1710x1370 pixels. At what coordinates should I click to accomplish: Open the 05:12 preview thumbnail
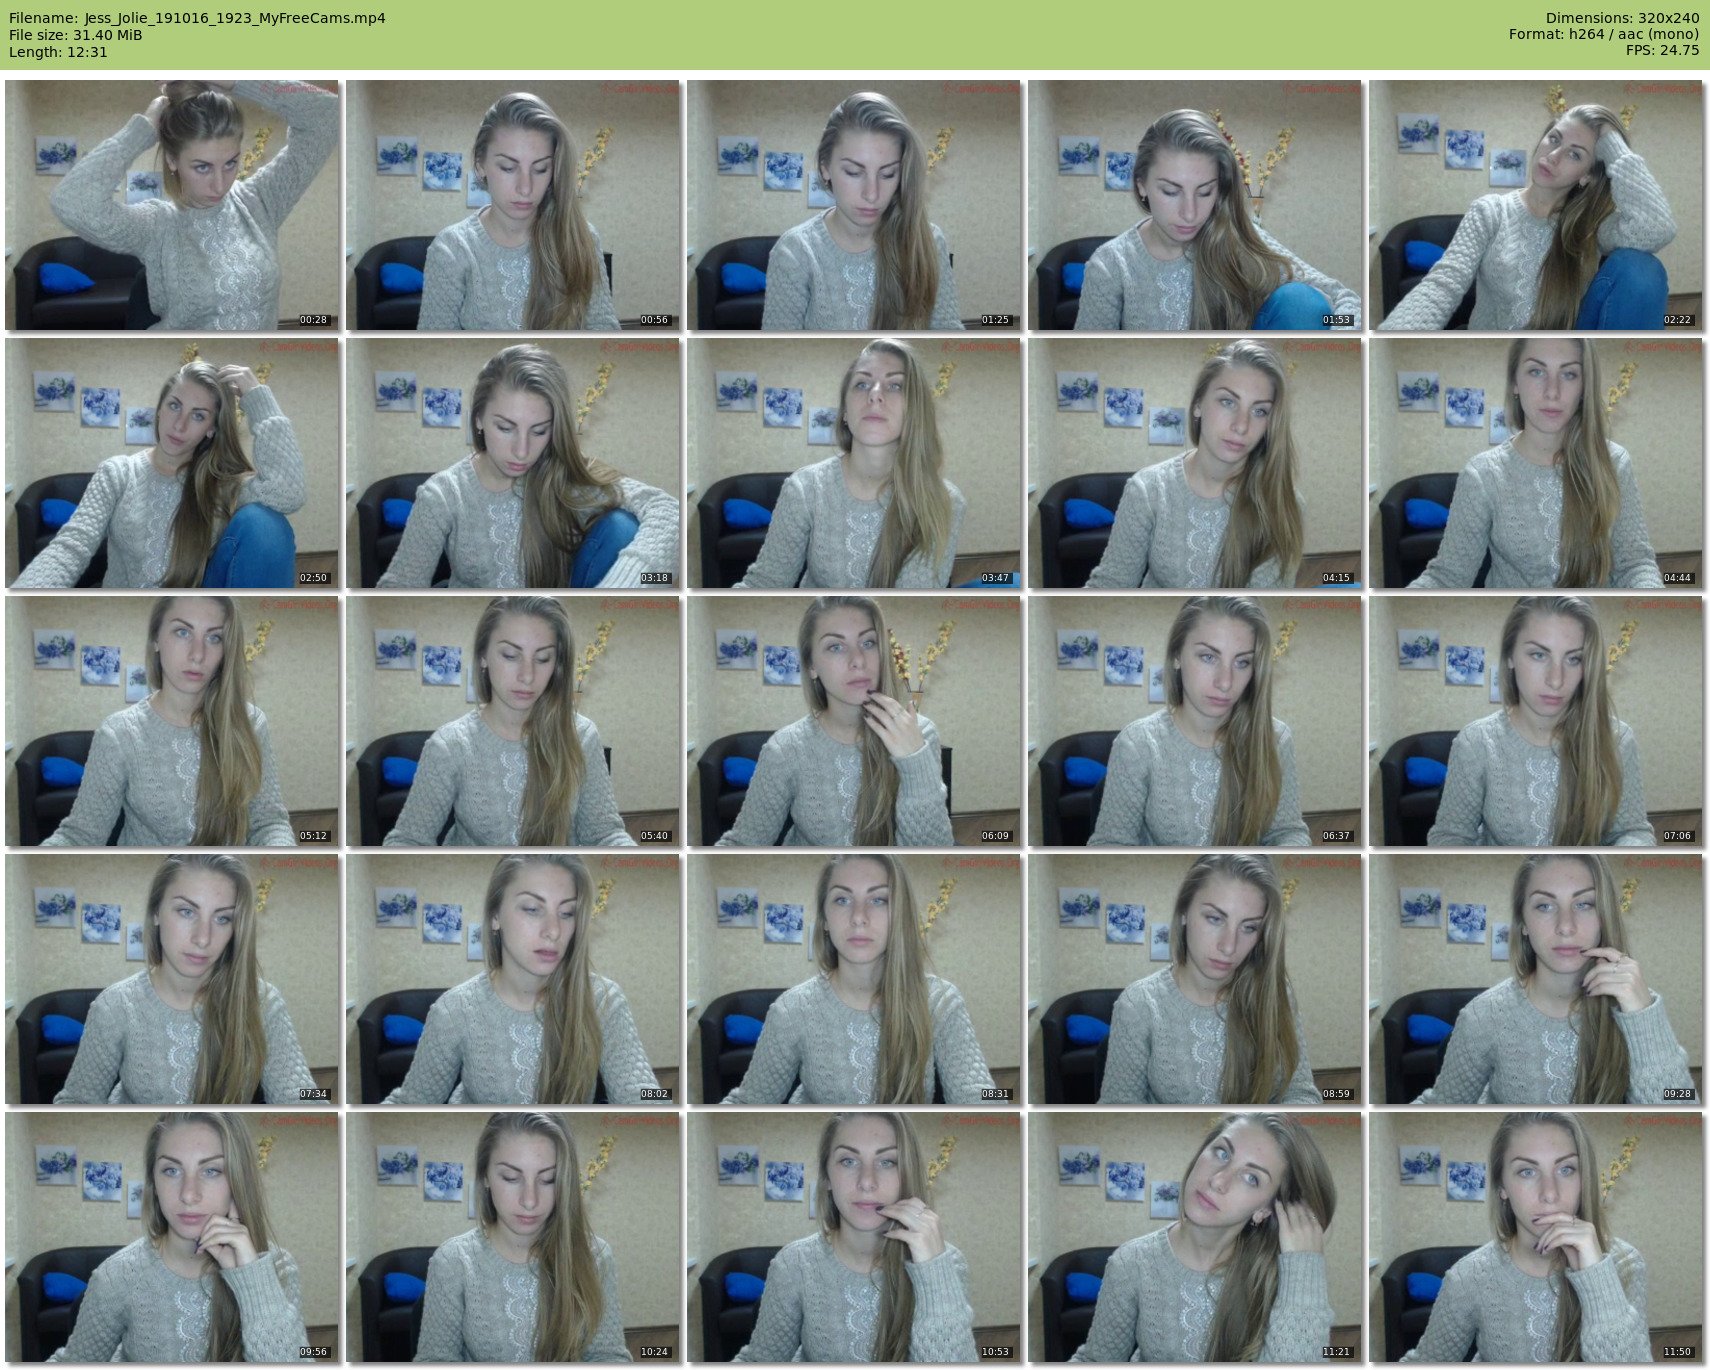[x=172, y=721]
